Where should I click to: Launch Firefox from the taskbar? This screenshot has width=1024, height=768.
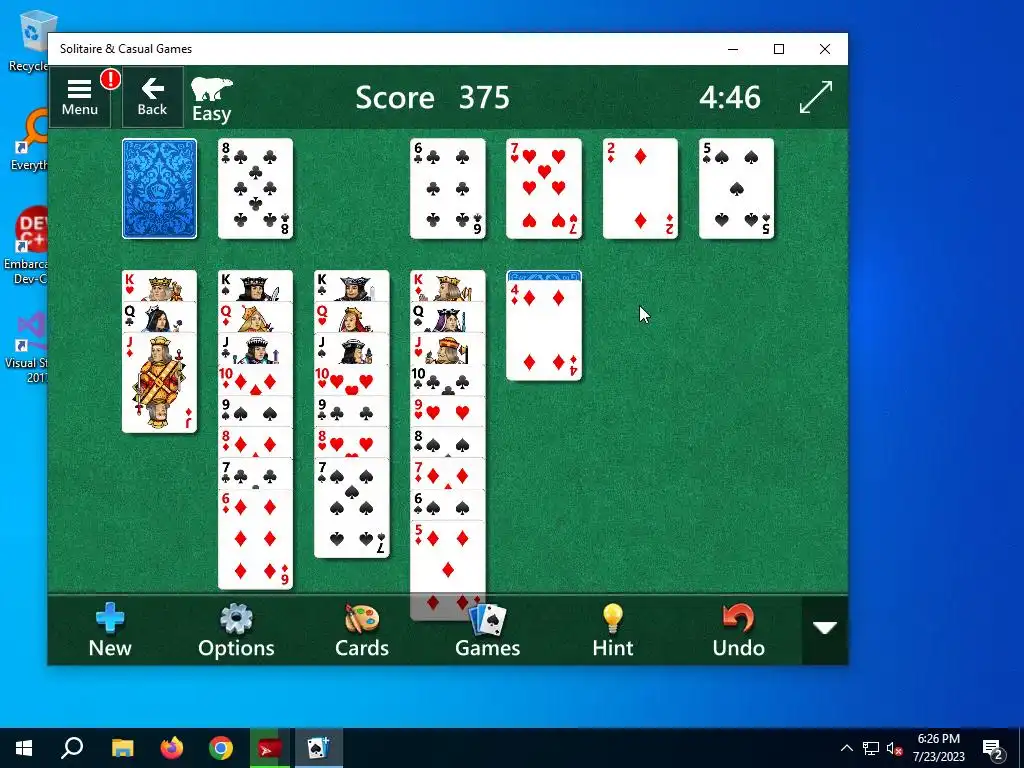click(172, 748)
